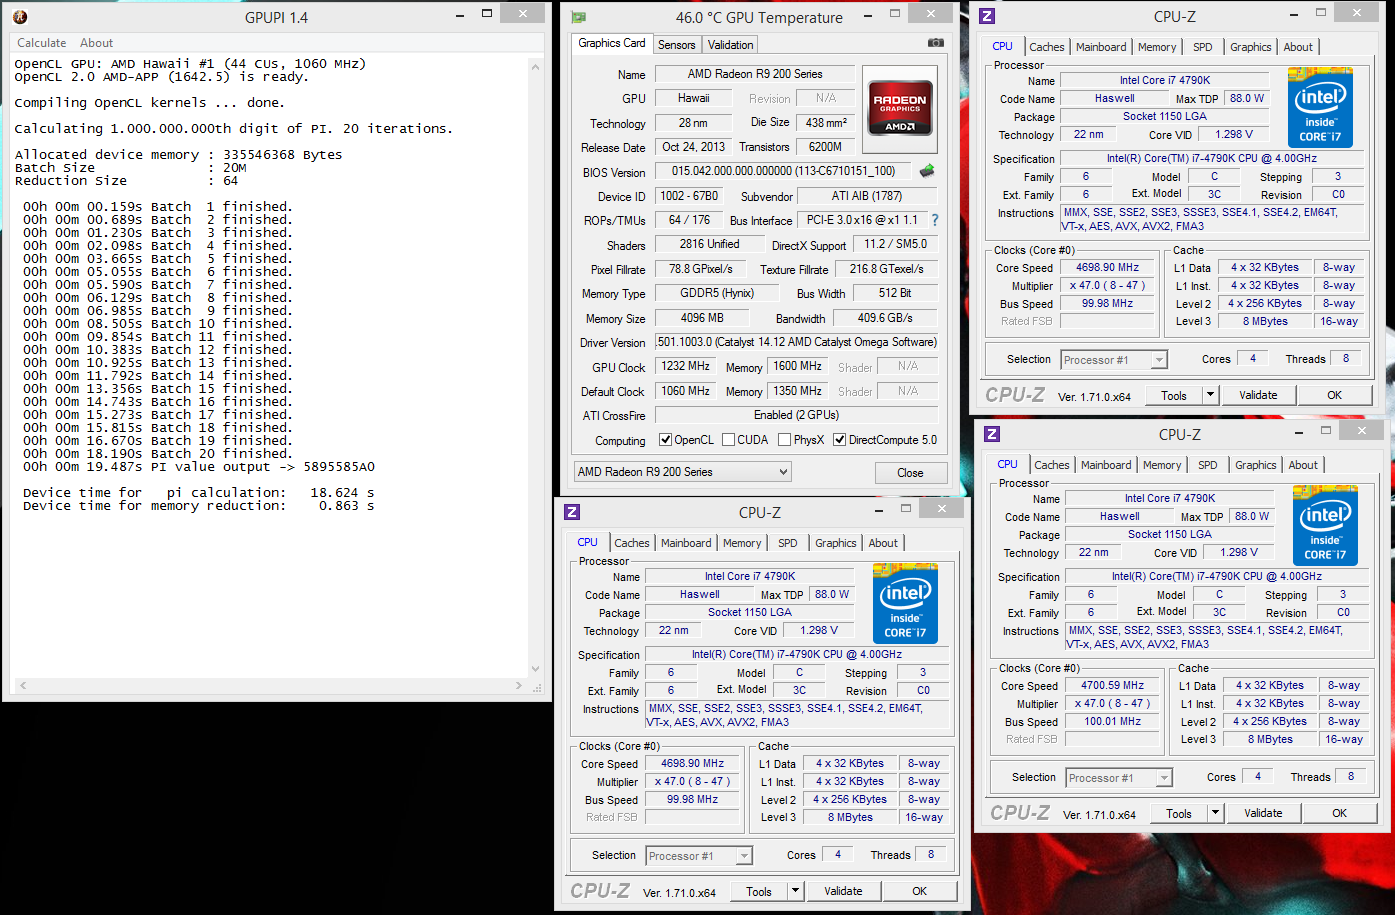The height and width of the screenshot is (915, 1395).
Task: Click the BIOS Version field in GPU-Z
Action: point(784,171)
